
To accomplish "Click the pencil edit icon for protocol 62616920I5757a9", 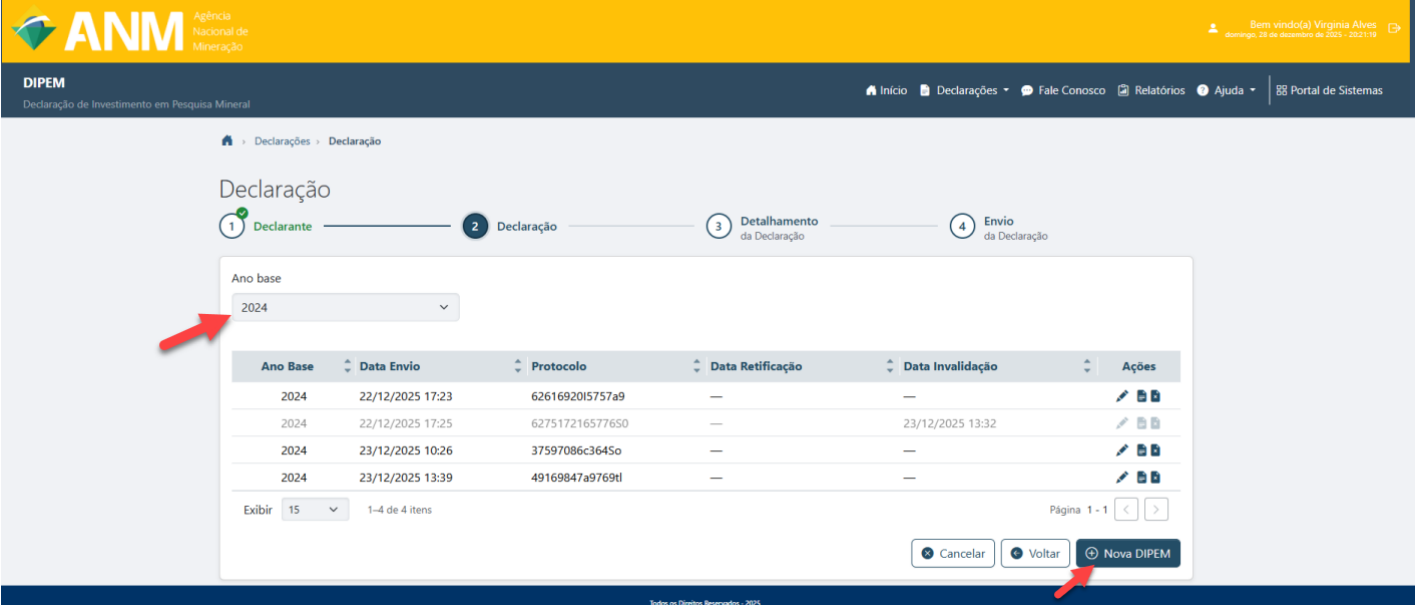I will [1122, 396].
